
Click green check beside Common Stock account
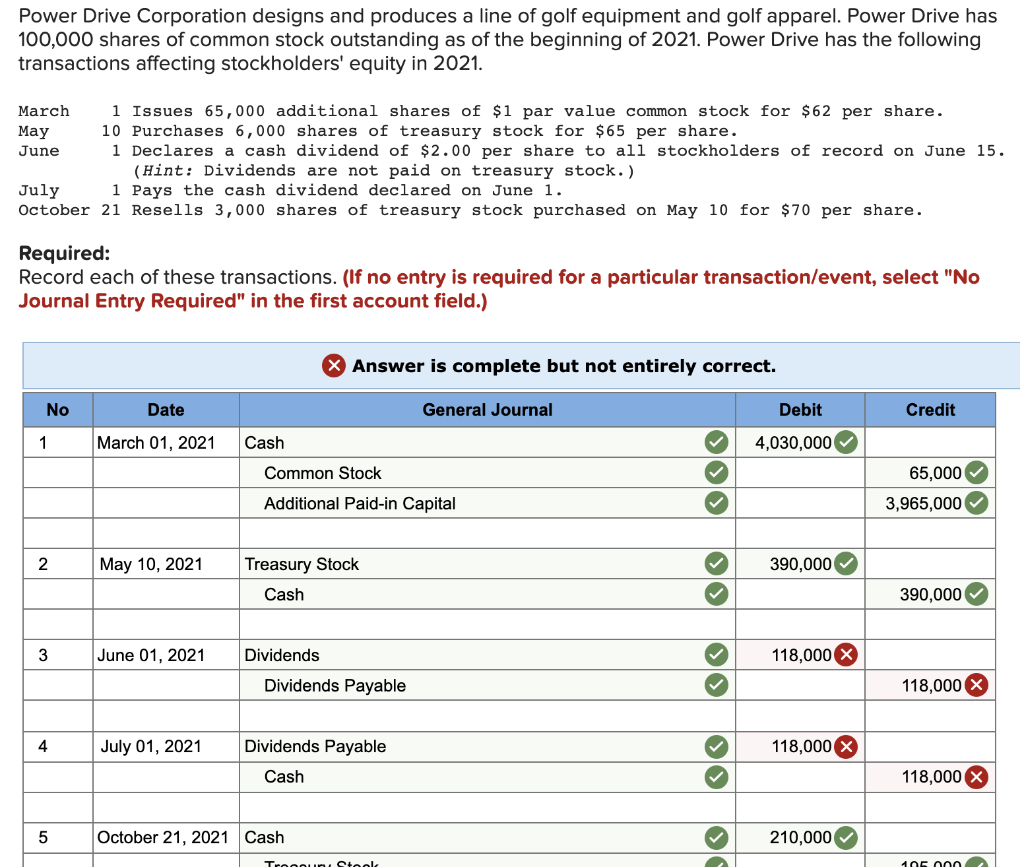[x=716, y=472]
